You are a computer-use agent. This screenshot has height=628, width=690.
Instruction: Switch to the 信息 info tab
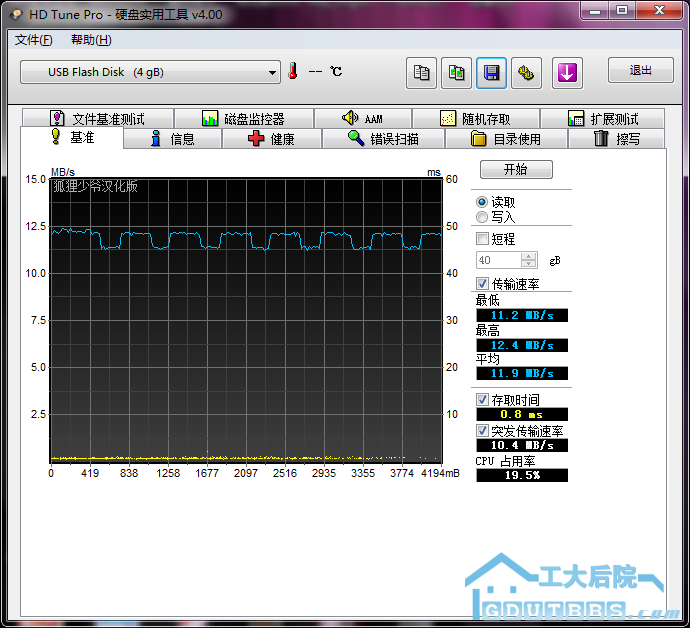click(x=172, y=139)
